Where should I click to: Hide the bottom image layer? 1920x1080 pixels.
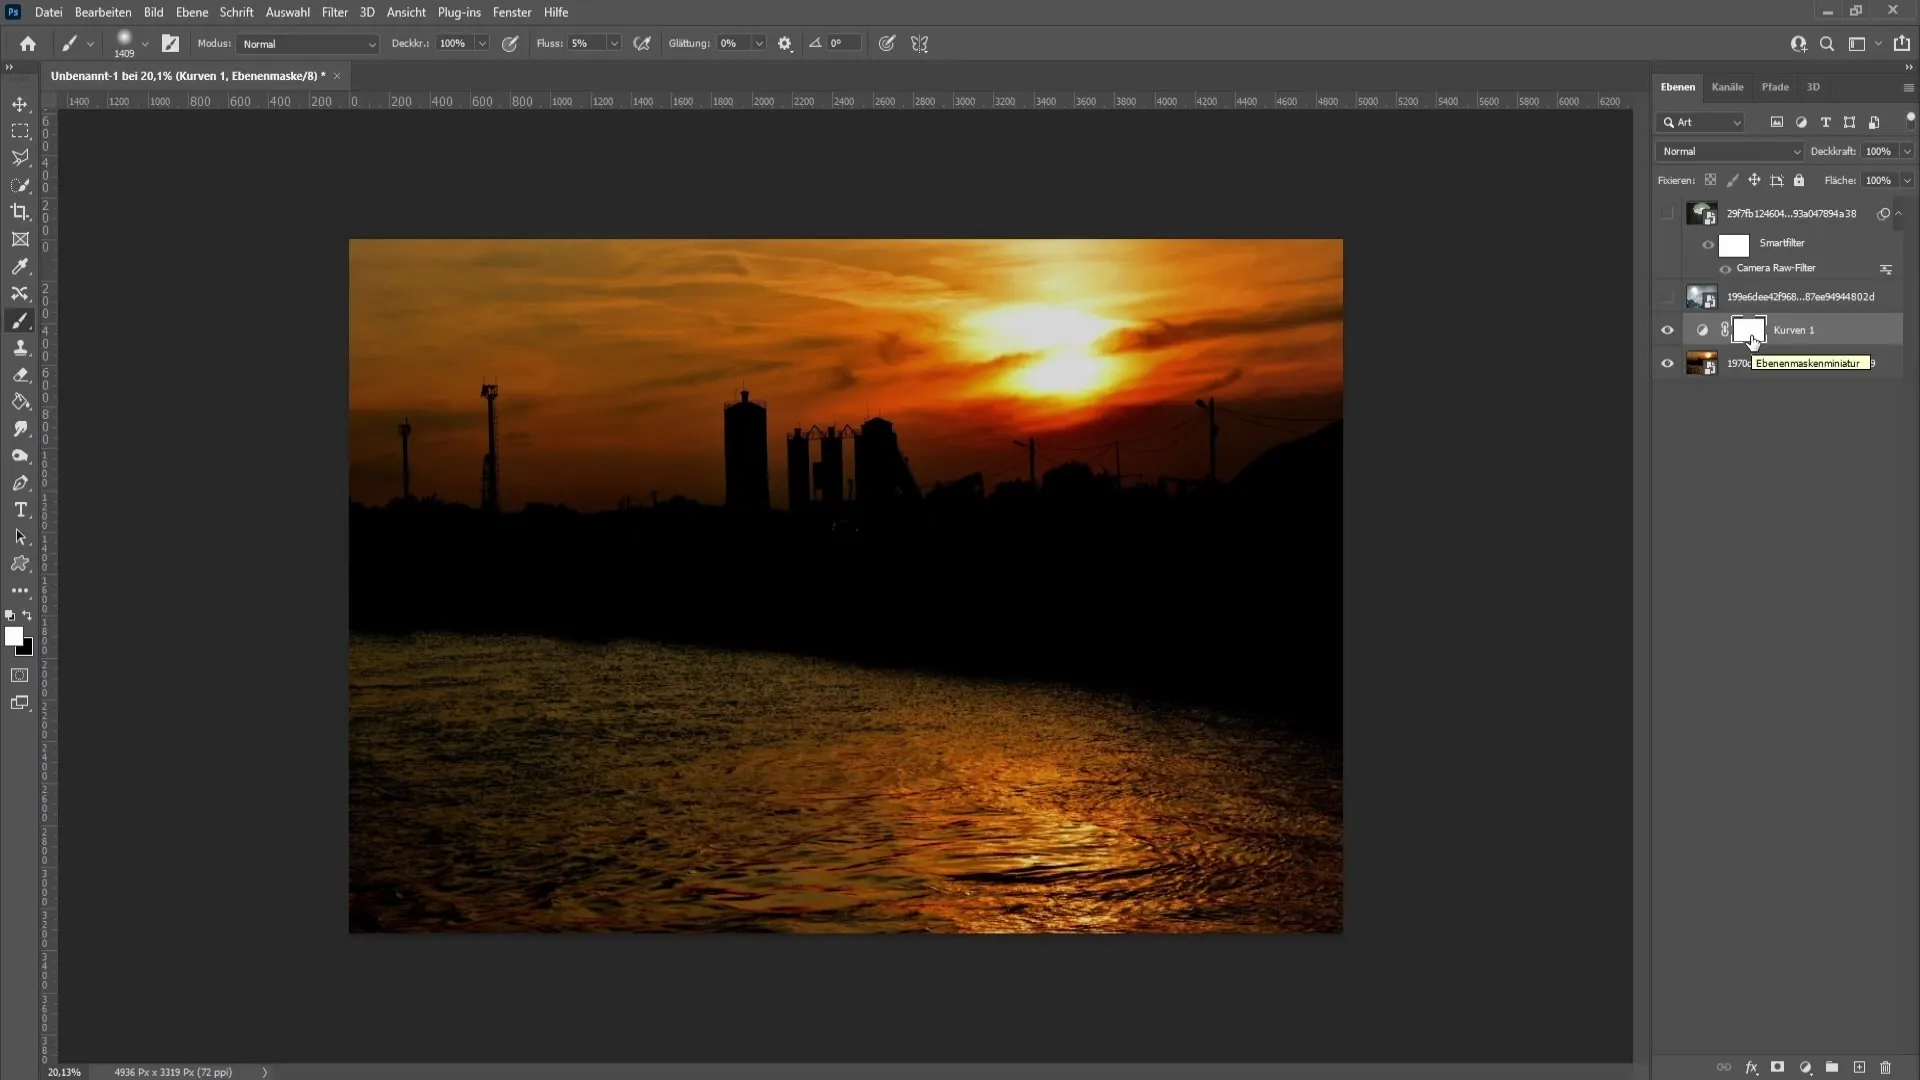click(1665, 364)
